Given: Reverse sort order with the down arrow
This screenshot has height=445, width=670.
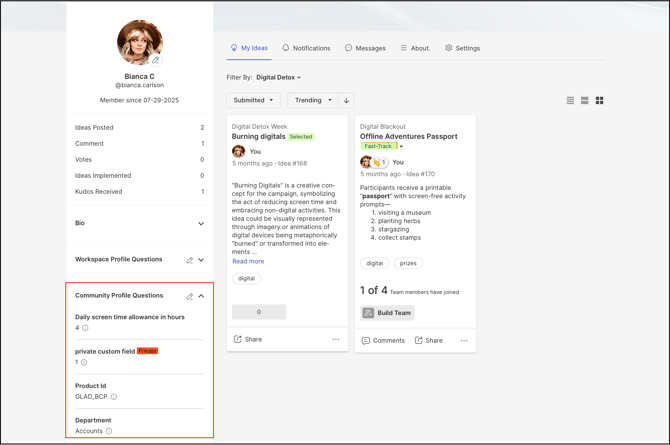Looking at the screenshot, I should point(347,100).
